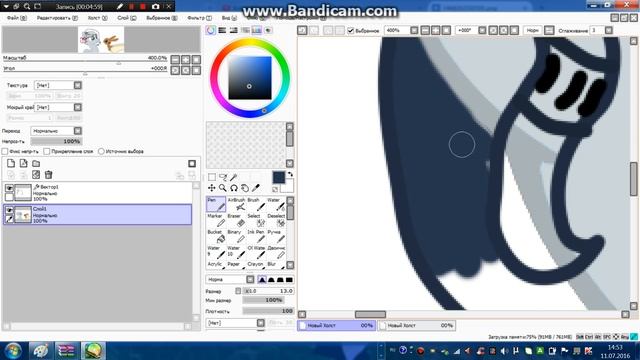The image size is (640, 360).
Task: Toggle the RGB slider panel
Action: pos(222,30)
